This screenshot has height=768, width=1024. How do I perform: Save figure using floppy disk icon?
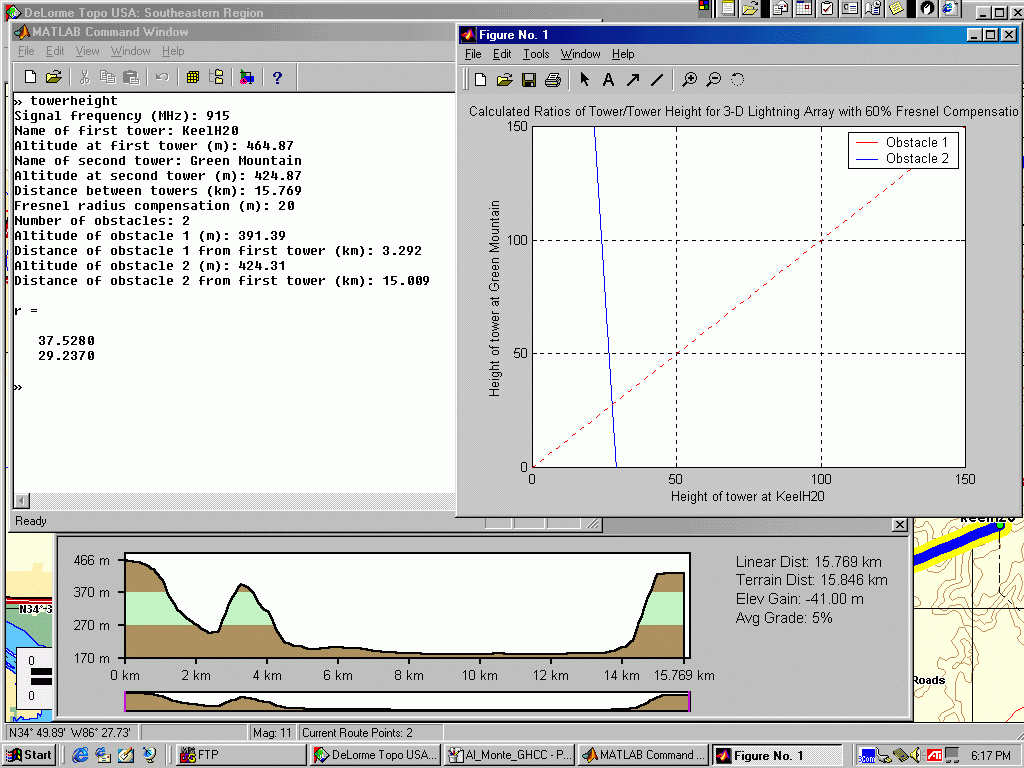pyautogui.click(x=529, y=80)
